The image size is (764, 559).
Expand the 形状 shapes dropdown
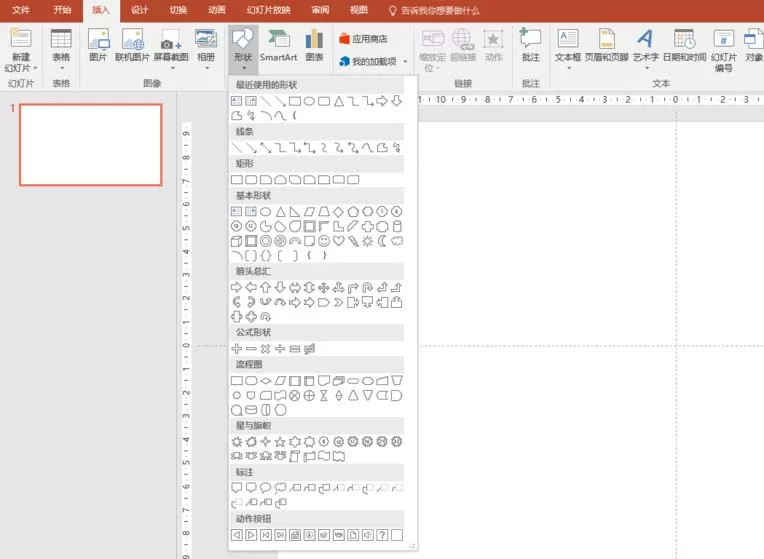coord(243,49)
